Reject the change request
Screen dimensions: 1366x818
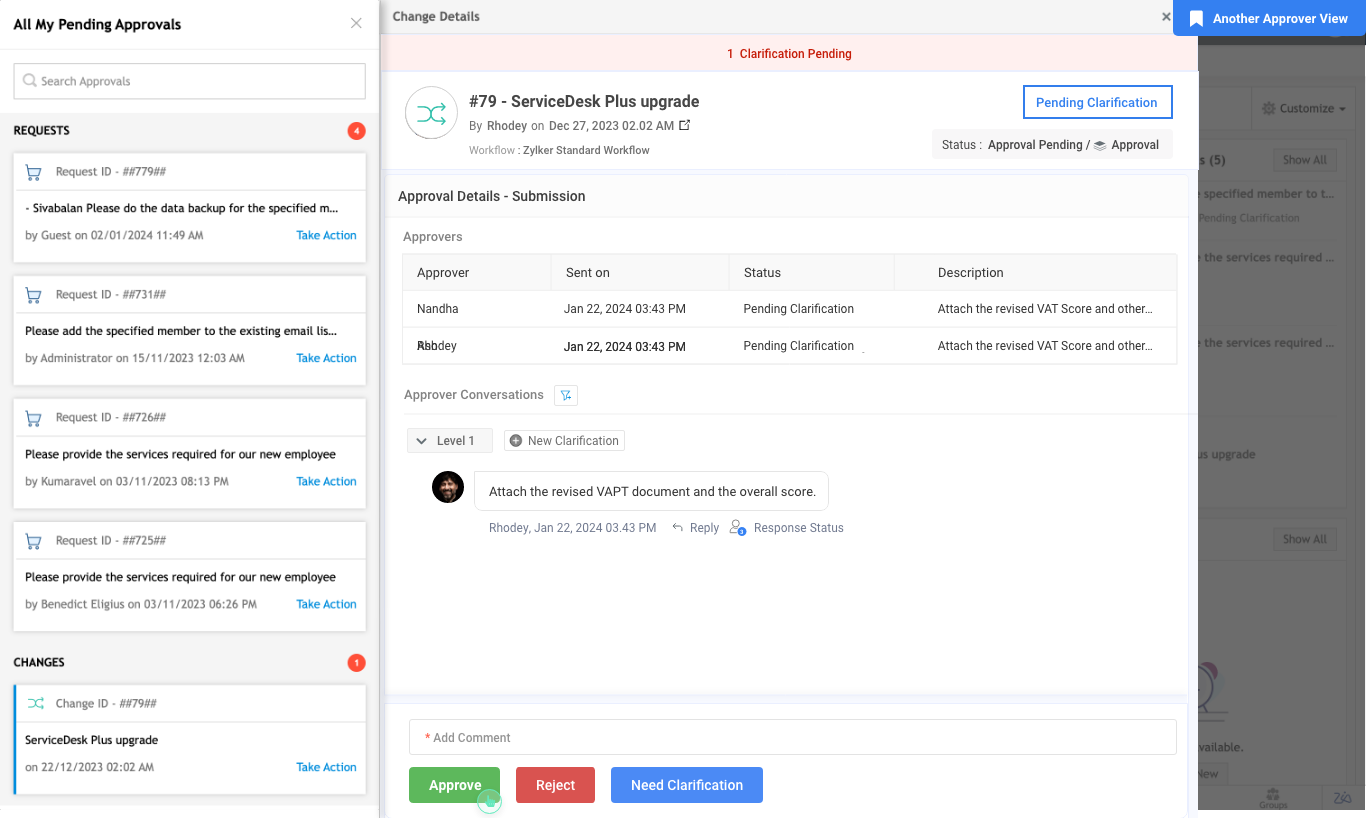tap(555, 785)
